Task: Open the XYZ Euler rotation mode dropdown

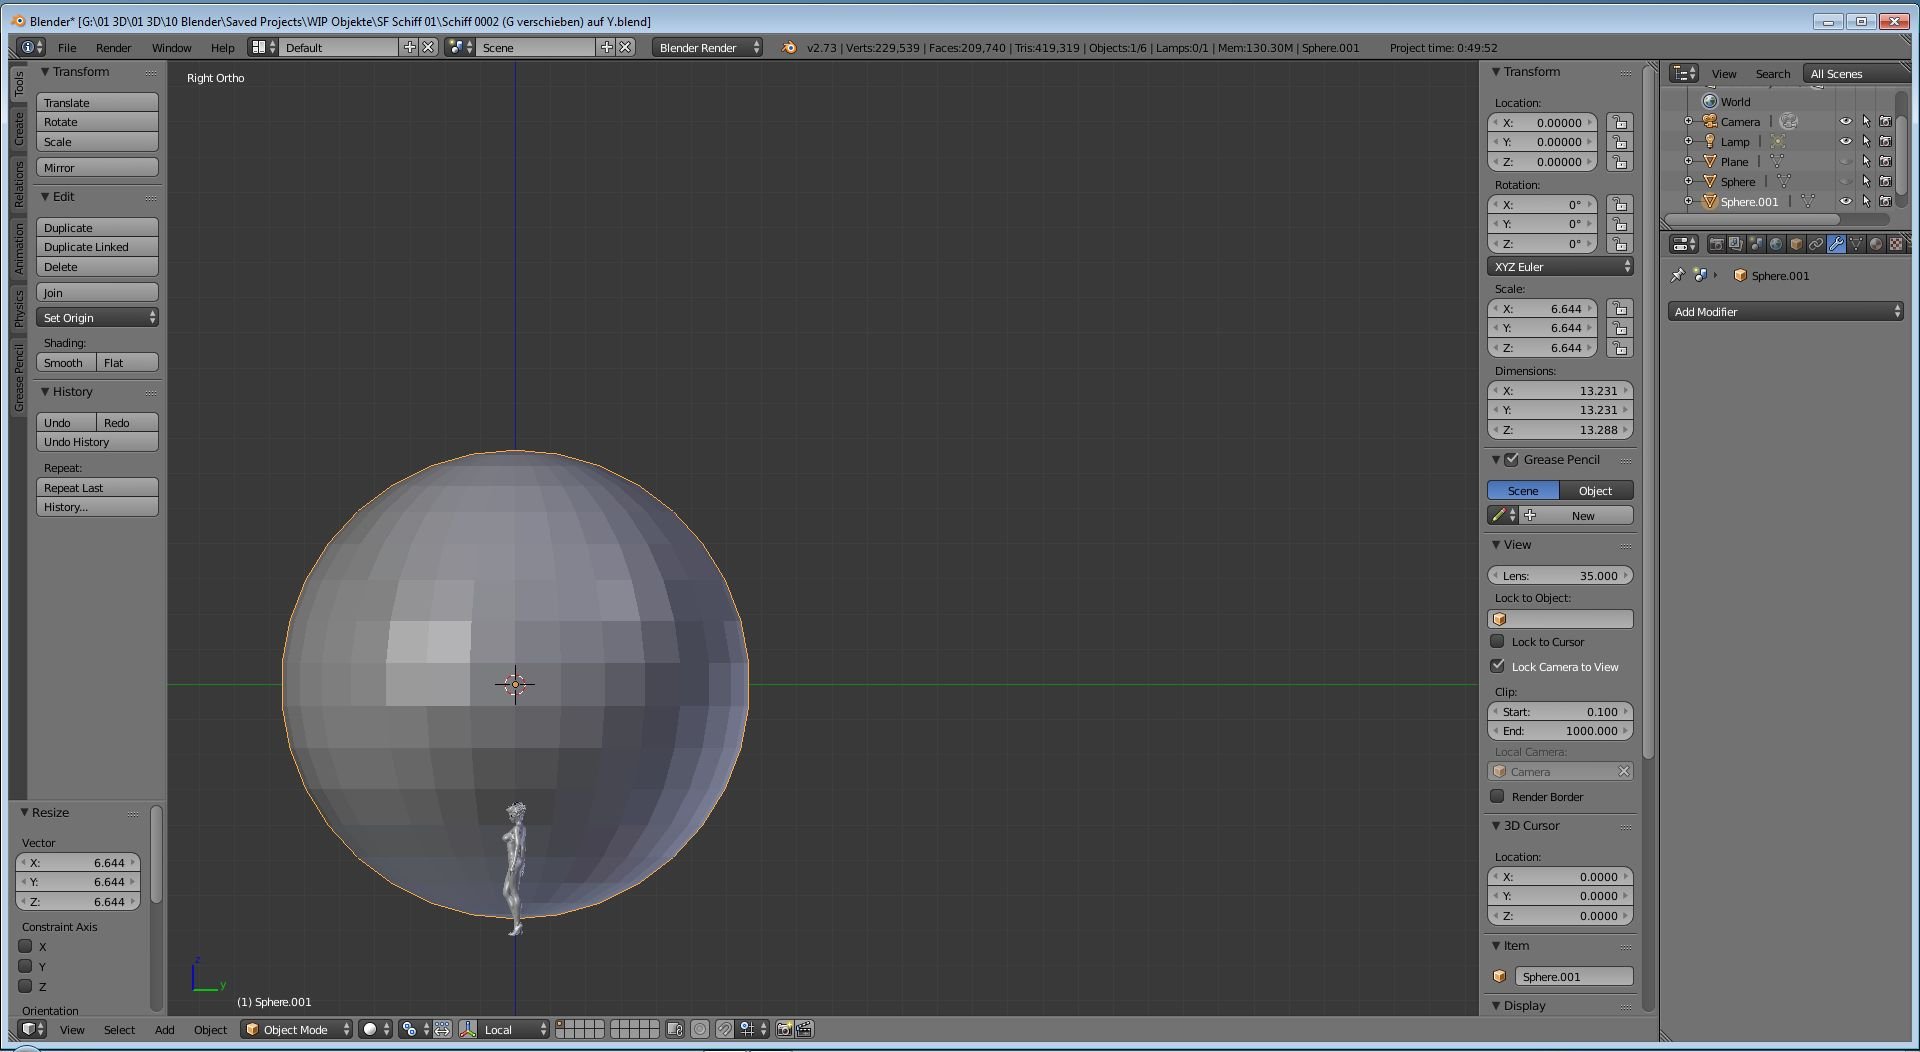Action: [1561, 267]
